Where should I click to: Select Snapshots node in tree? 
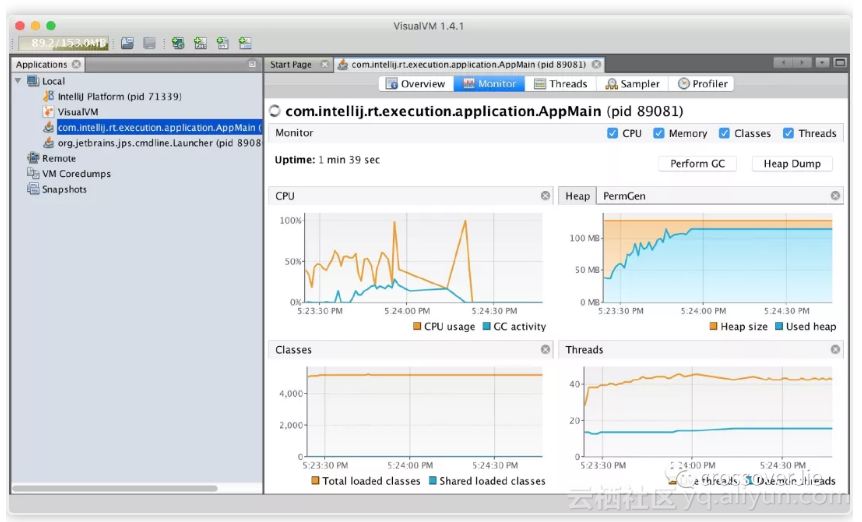click(x=64, y=189)
